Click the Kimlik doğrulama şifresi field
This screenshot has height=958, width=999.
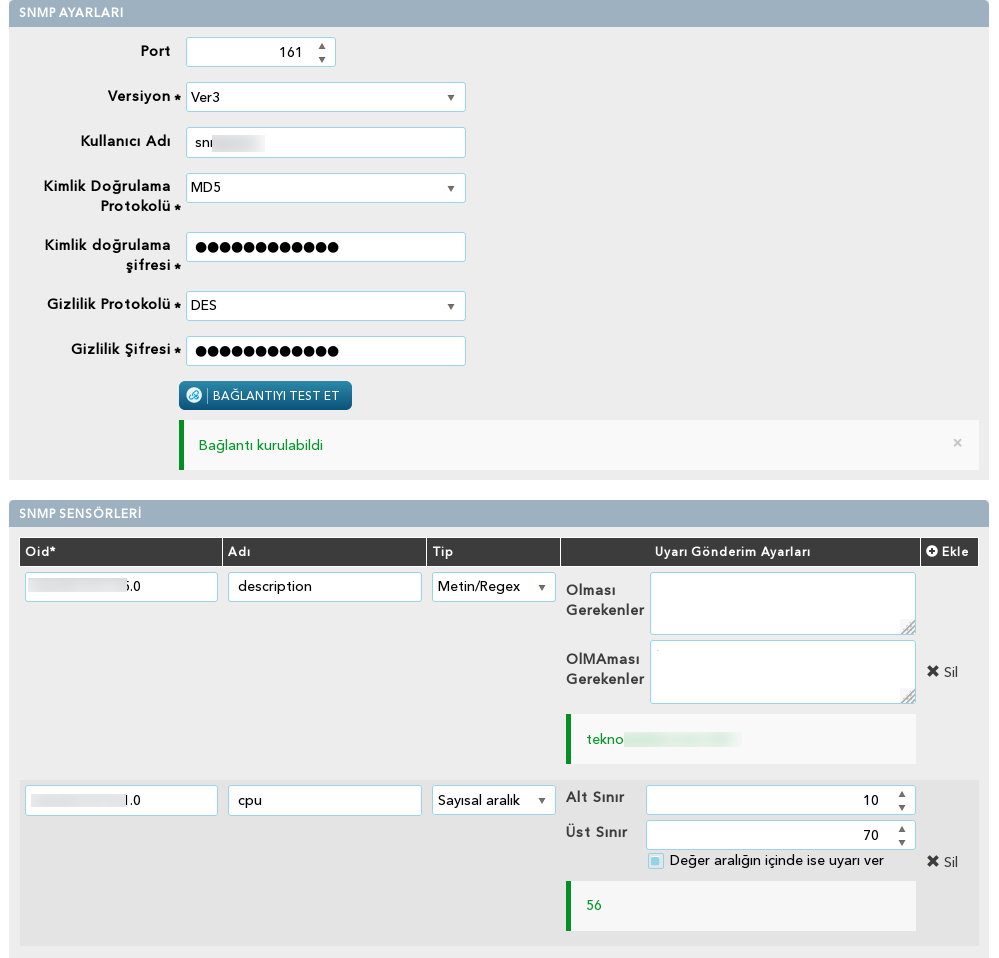click(x=326, y=247)
